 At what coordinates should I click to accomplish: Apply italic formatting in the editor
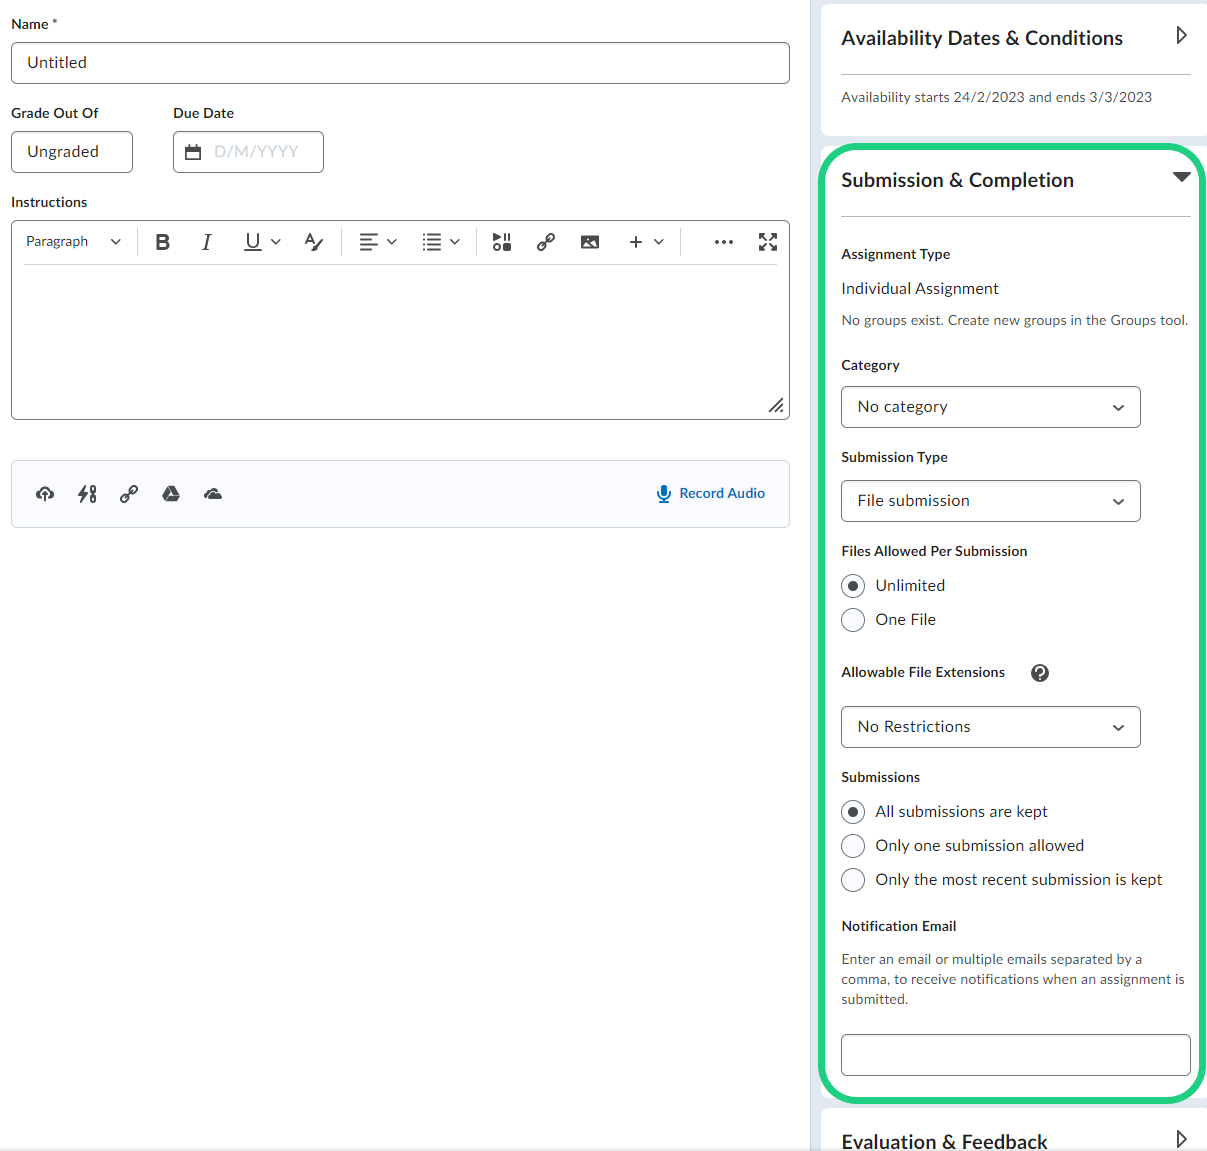pos(207,242)
